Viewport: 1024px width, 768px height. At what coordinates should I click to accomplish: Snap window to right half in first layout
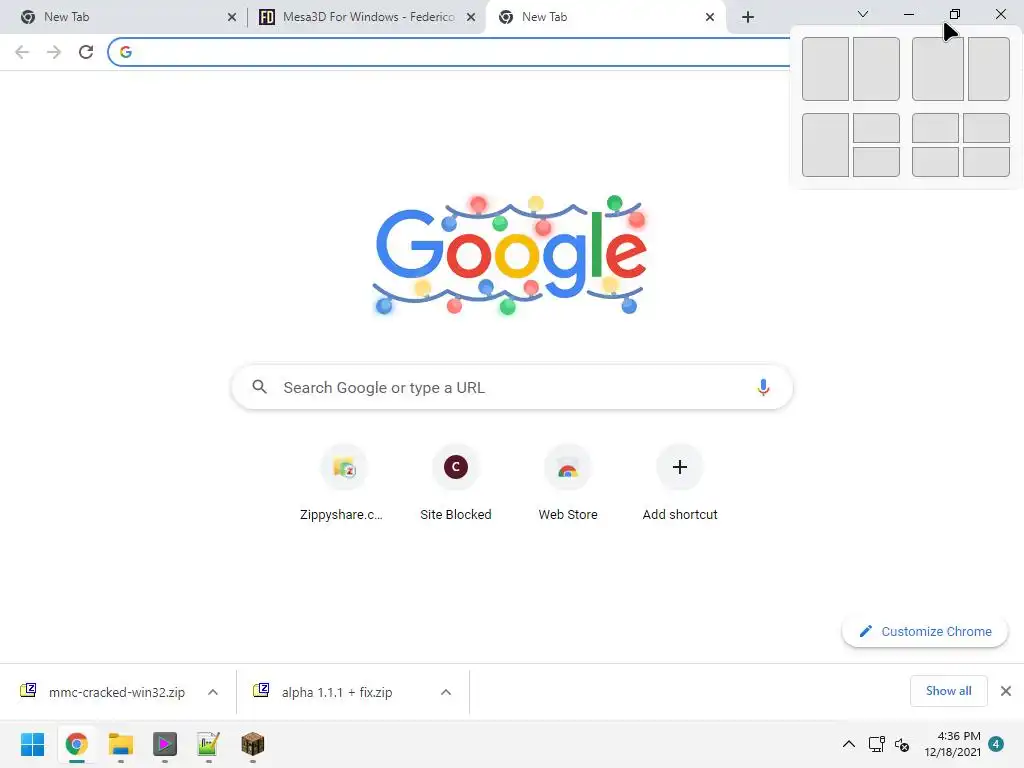tap(876, 69)
